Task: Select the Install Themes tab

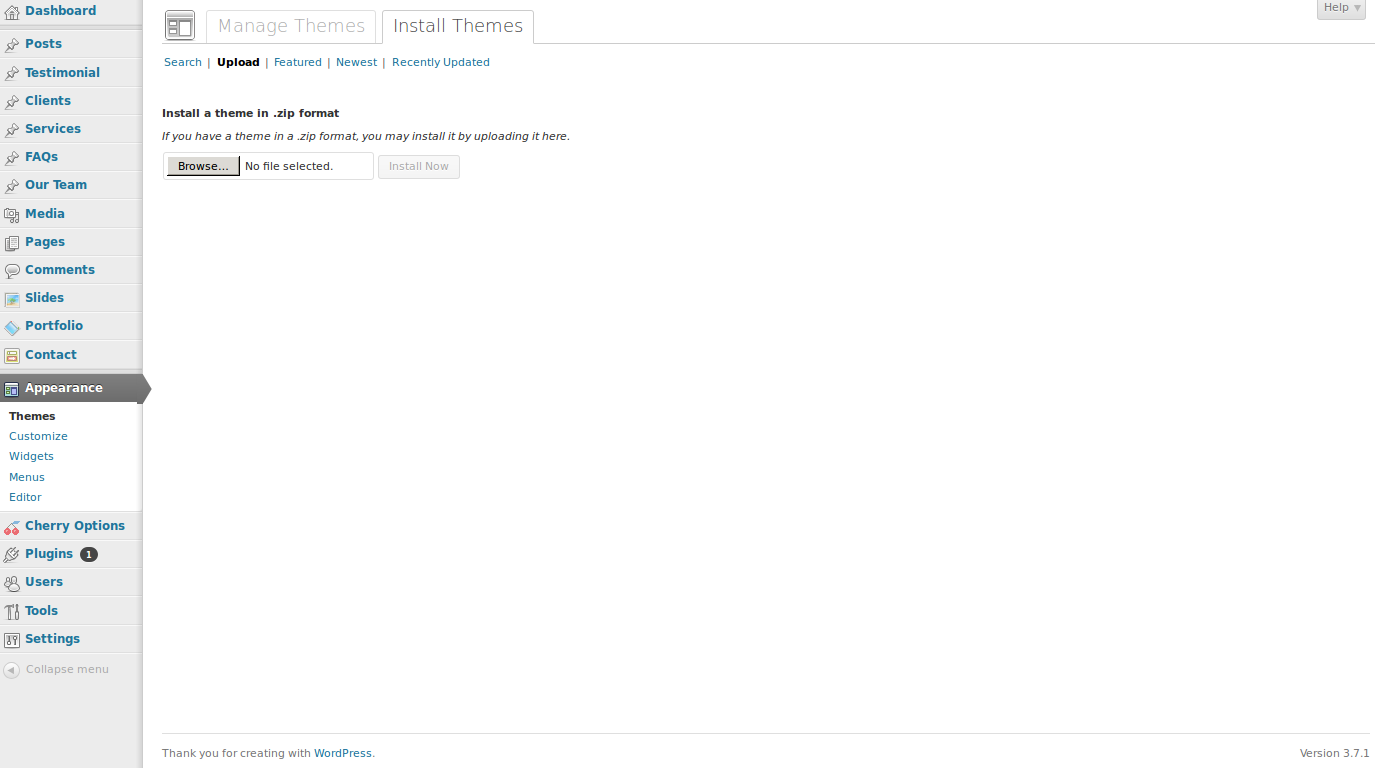Action: [458, 26]
